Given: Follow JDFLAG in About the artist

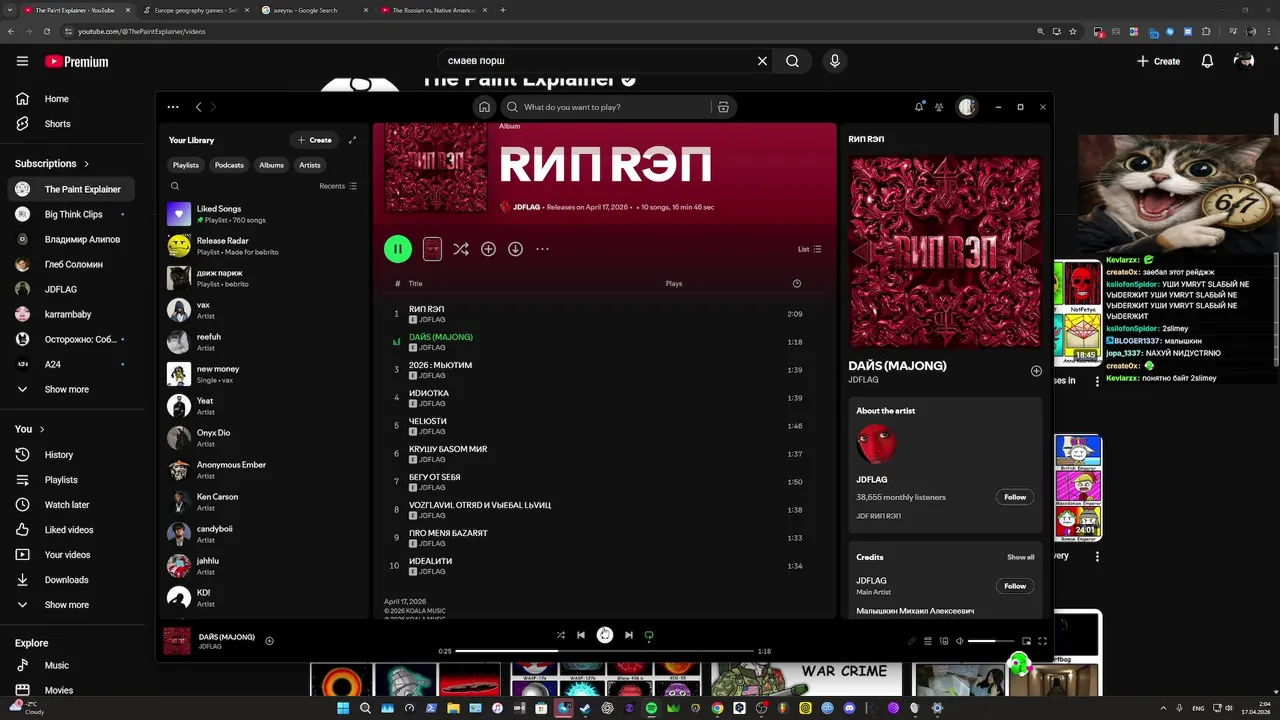Looking at the screenshot, I should pos(1015,497).
